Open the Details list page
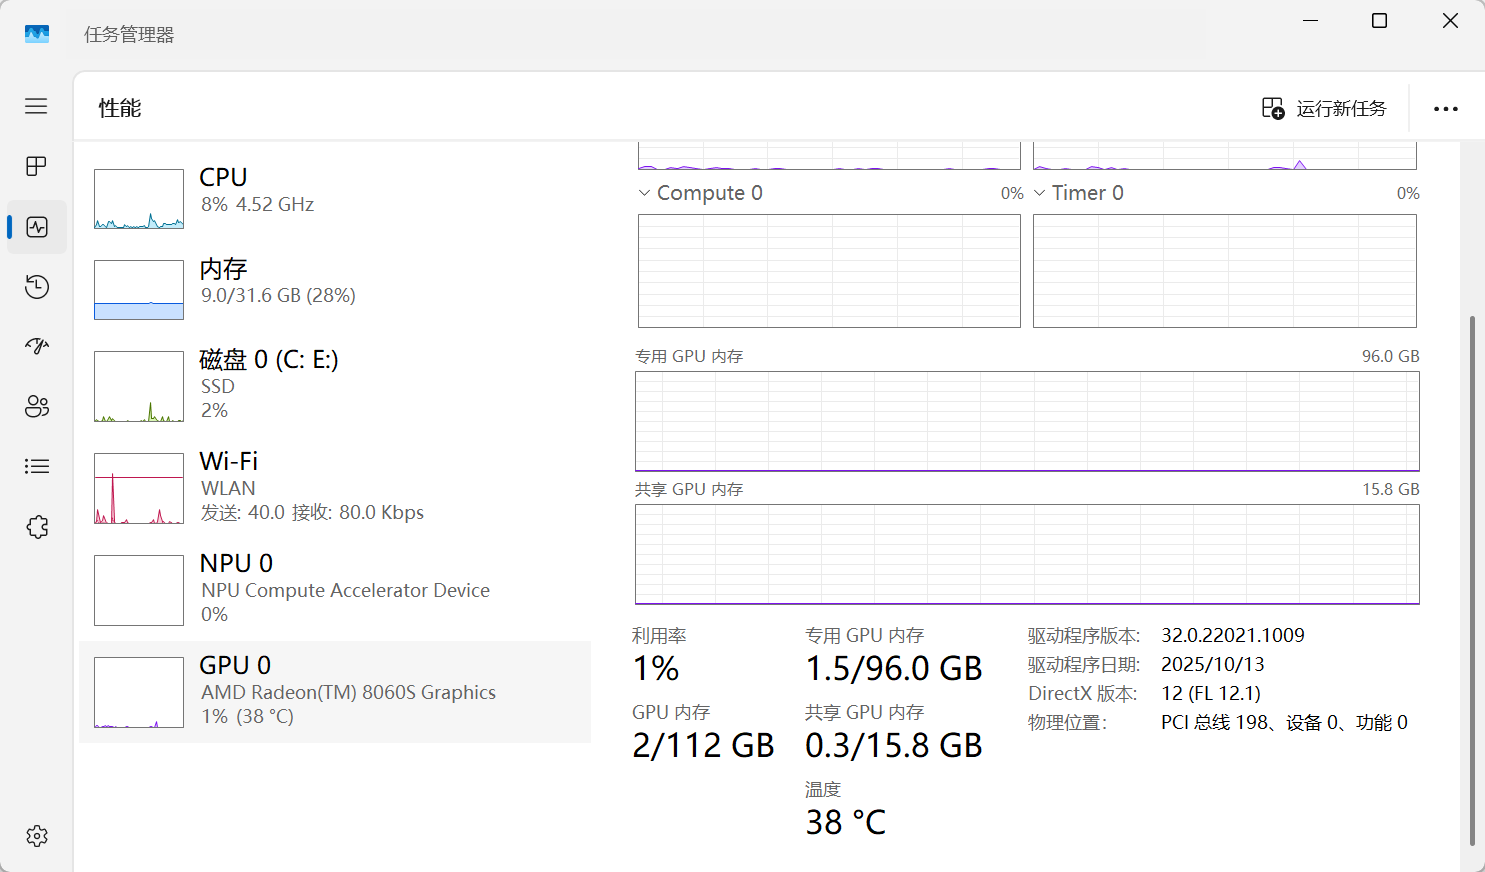Screen dimensions: 1485x872 click(x=37, y=466)
